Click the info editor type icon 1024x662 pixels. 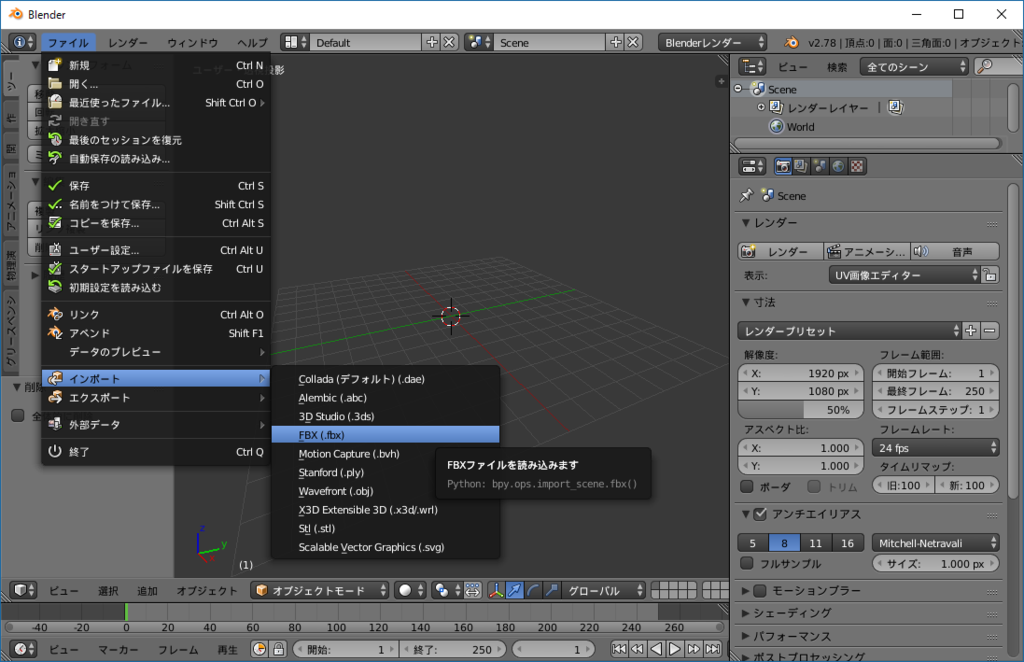[x=22, y=42]
